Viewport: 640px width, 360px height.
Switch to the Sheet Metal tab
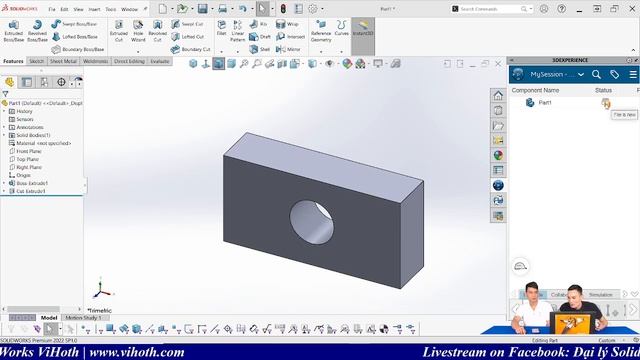point(63,61)
